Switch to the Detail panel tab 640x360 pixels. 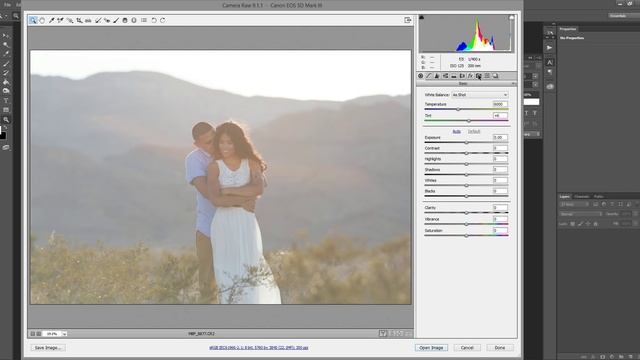pos(437,76)
